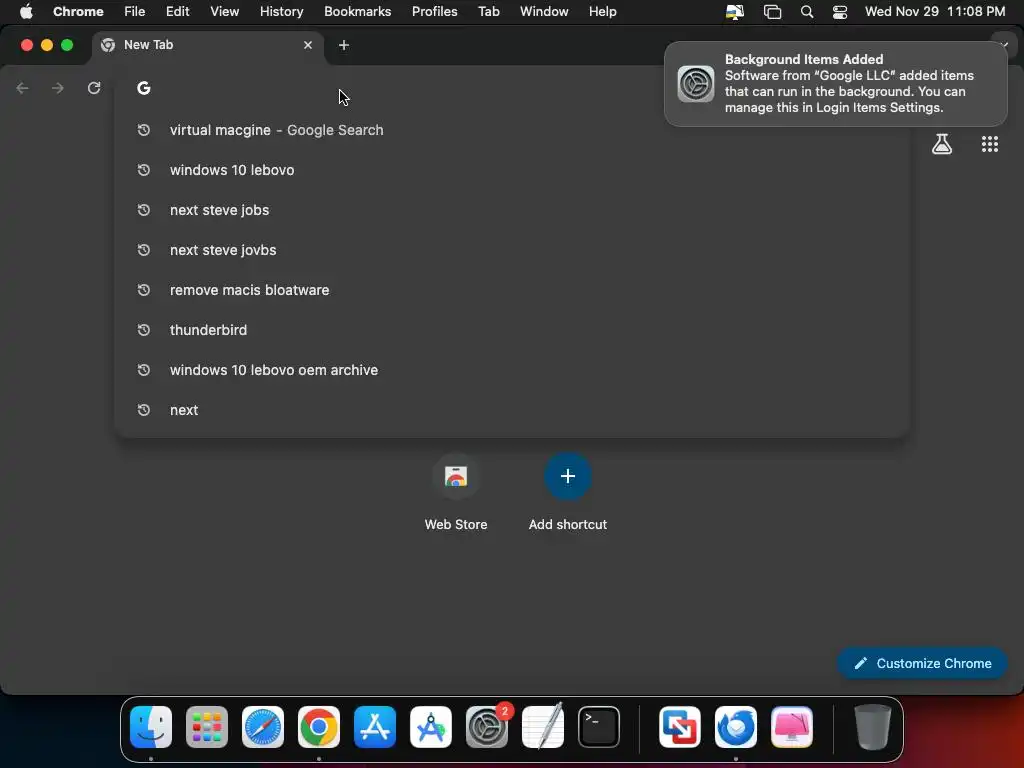
Task: Open Launchpad from the Dock
Action: 207,727
